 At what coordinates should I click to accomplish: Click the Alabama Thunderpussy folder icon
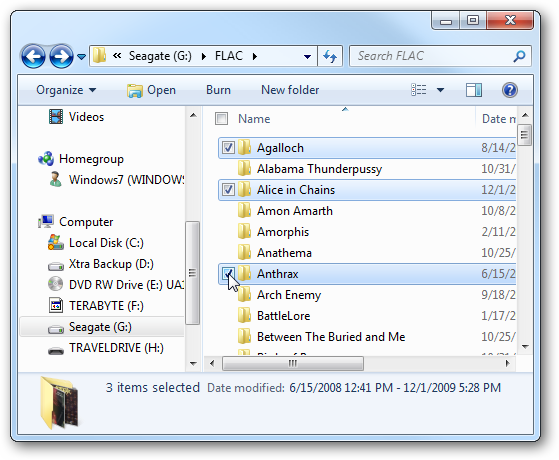pos(245,169)
